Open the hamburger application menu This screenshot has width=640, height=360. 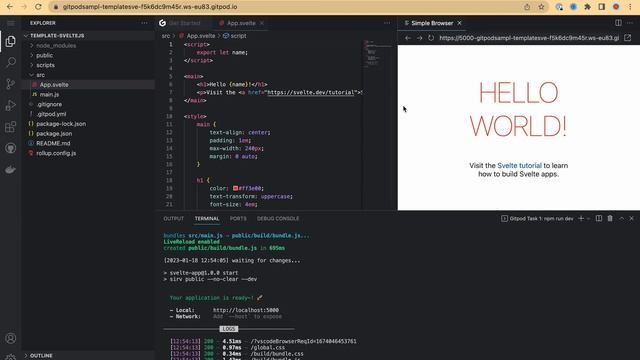[11, 23]
